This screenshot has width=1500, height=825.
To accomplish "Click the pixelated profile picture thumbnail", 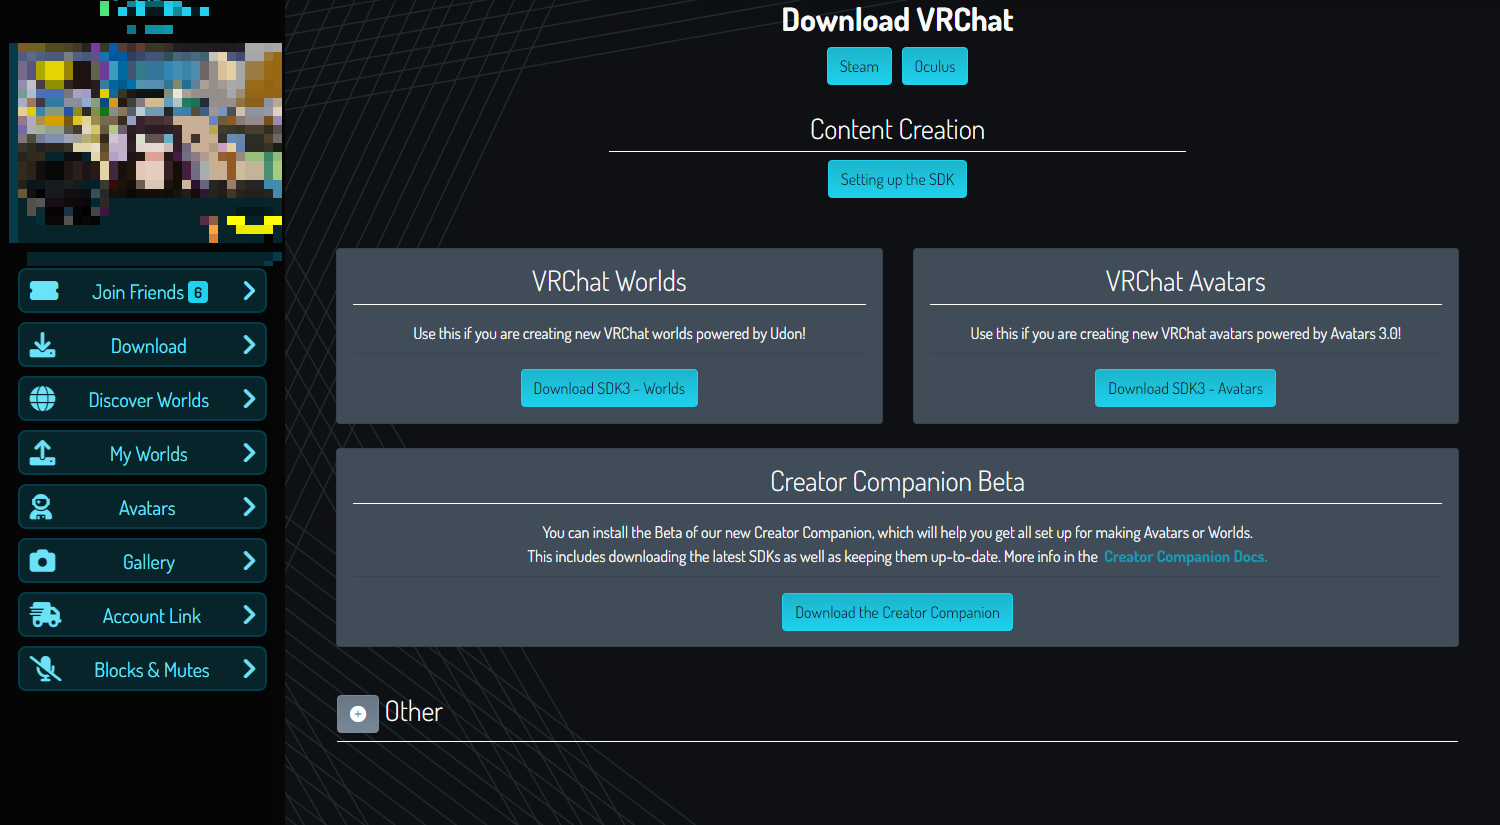I will [x=146, y=143].
